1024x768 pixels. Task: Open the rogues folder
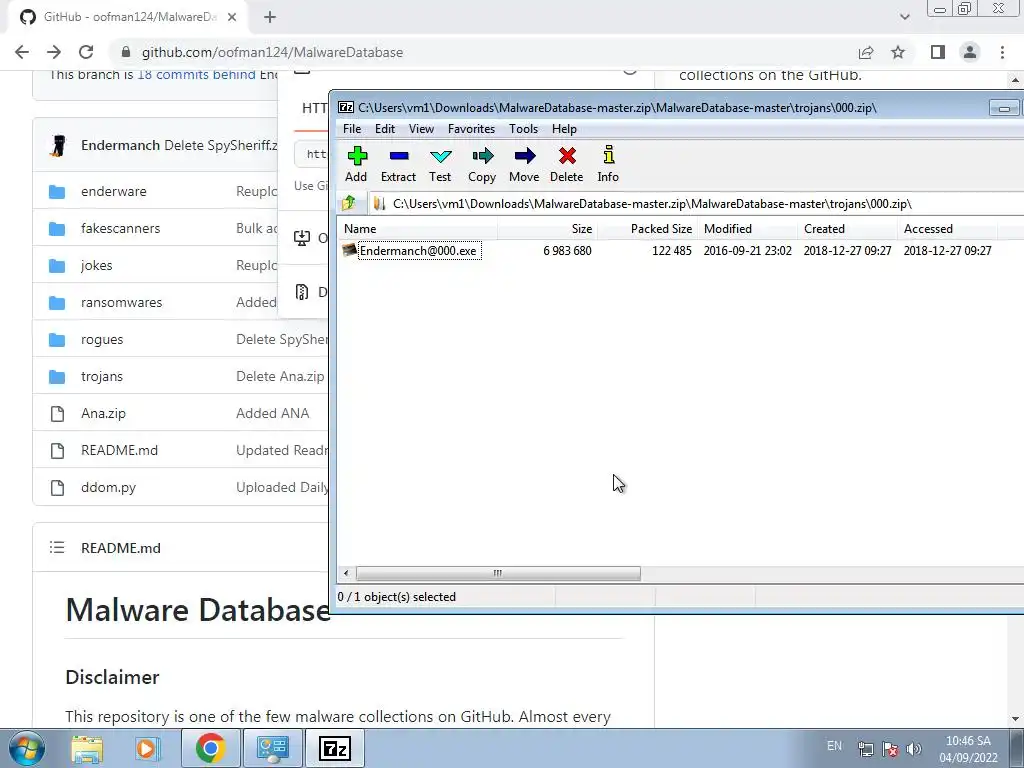click(x=102, y=340)
